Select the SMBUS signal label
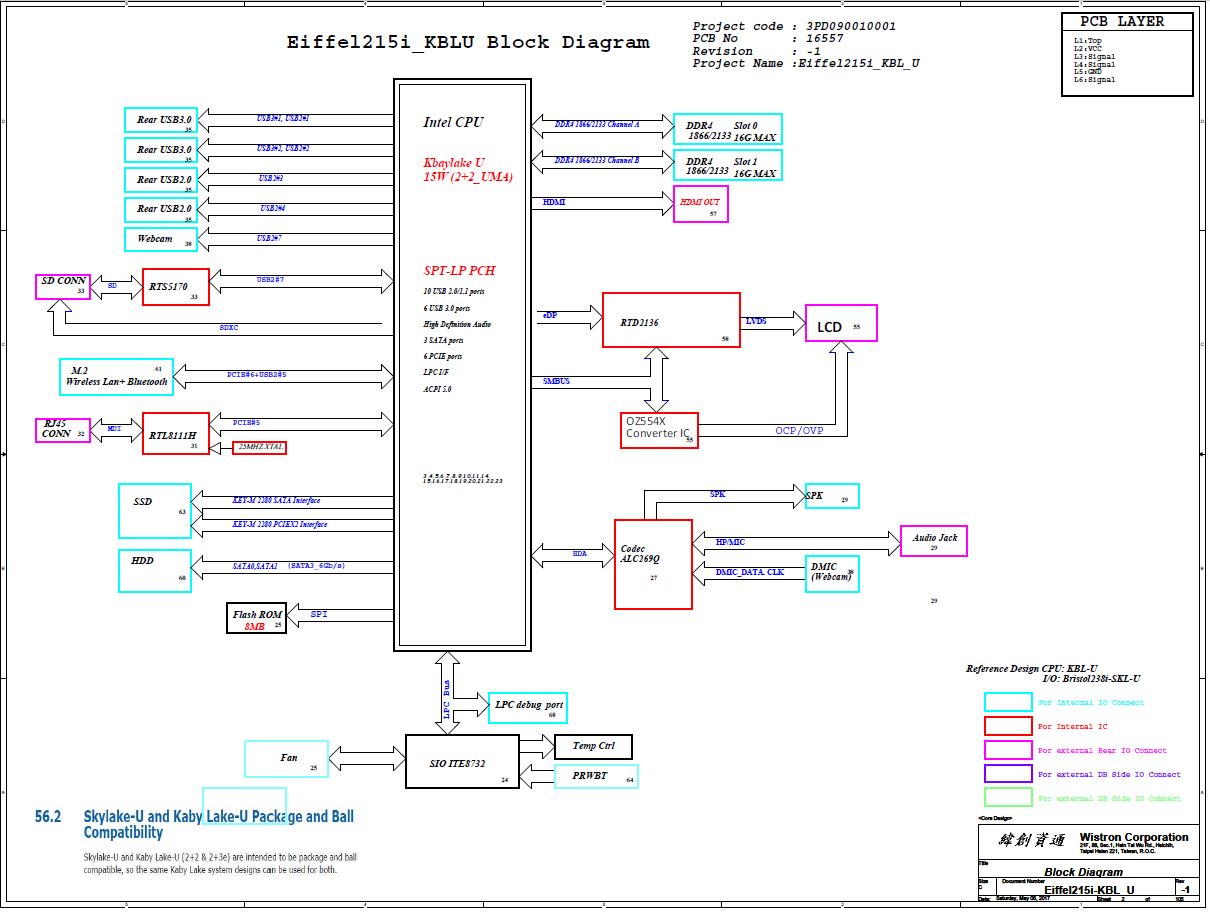1210x913 pixels. (556, 381)
